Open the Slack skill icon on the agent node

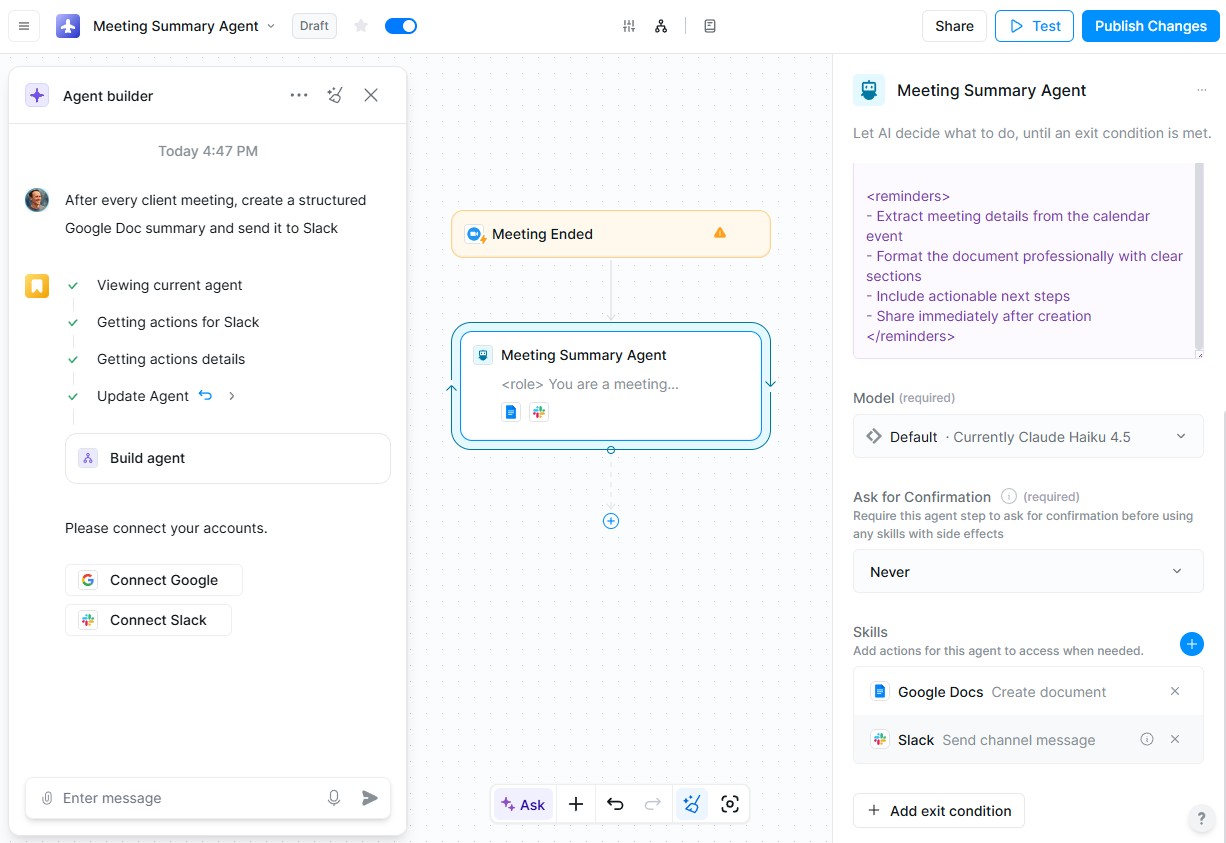(x=539, y=411)
